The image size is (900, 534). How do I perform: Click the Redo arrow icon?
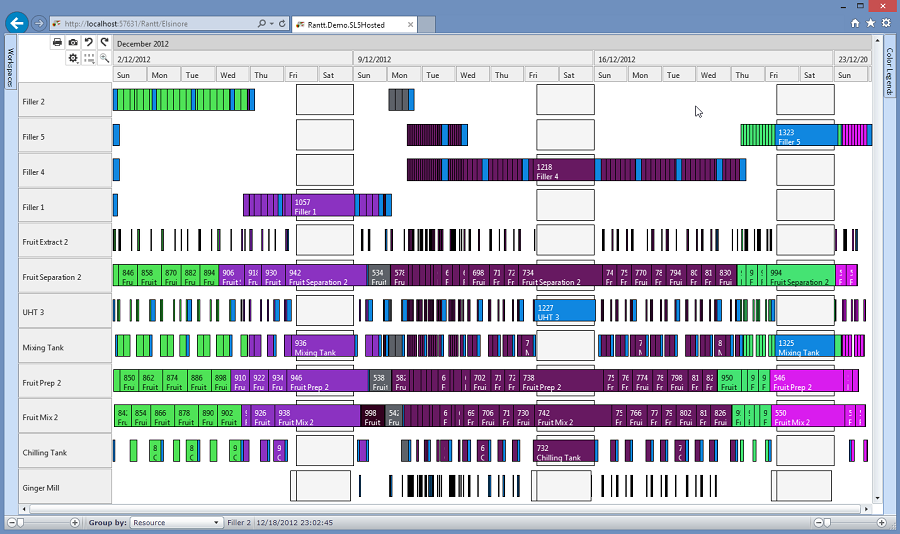pyautogui.click(x=104, y=43)
